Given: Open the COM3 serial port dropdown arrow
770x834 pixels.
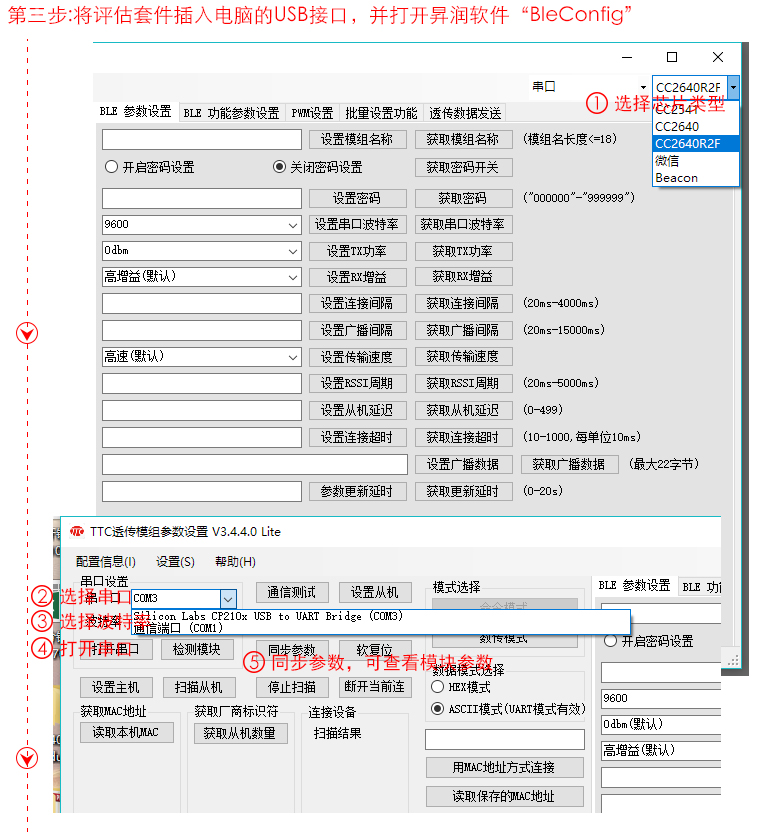Looking at the screenshot, I should (228, 599).
